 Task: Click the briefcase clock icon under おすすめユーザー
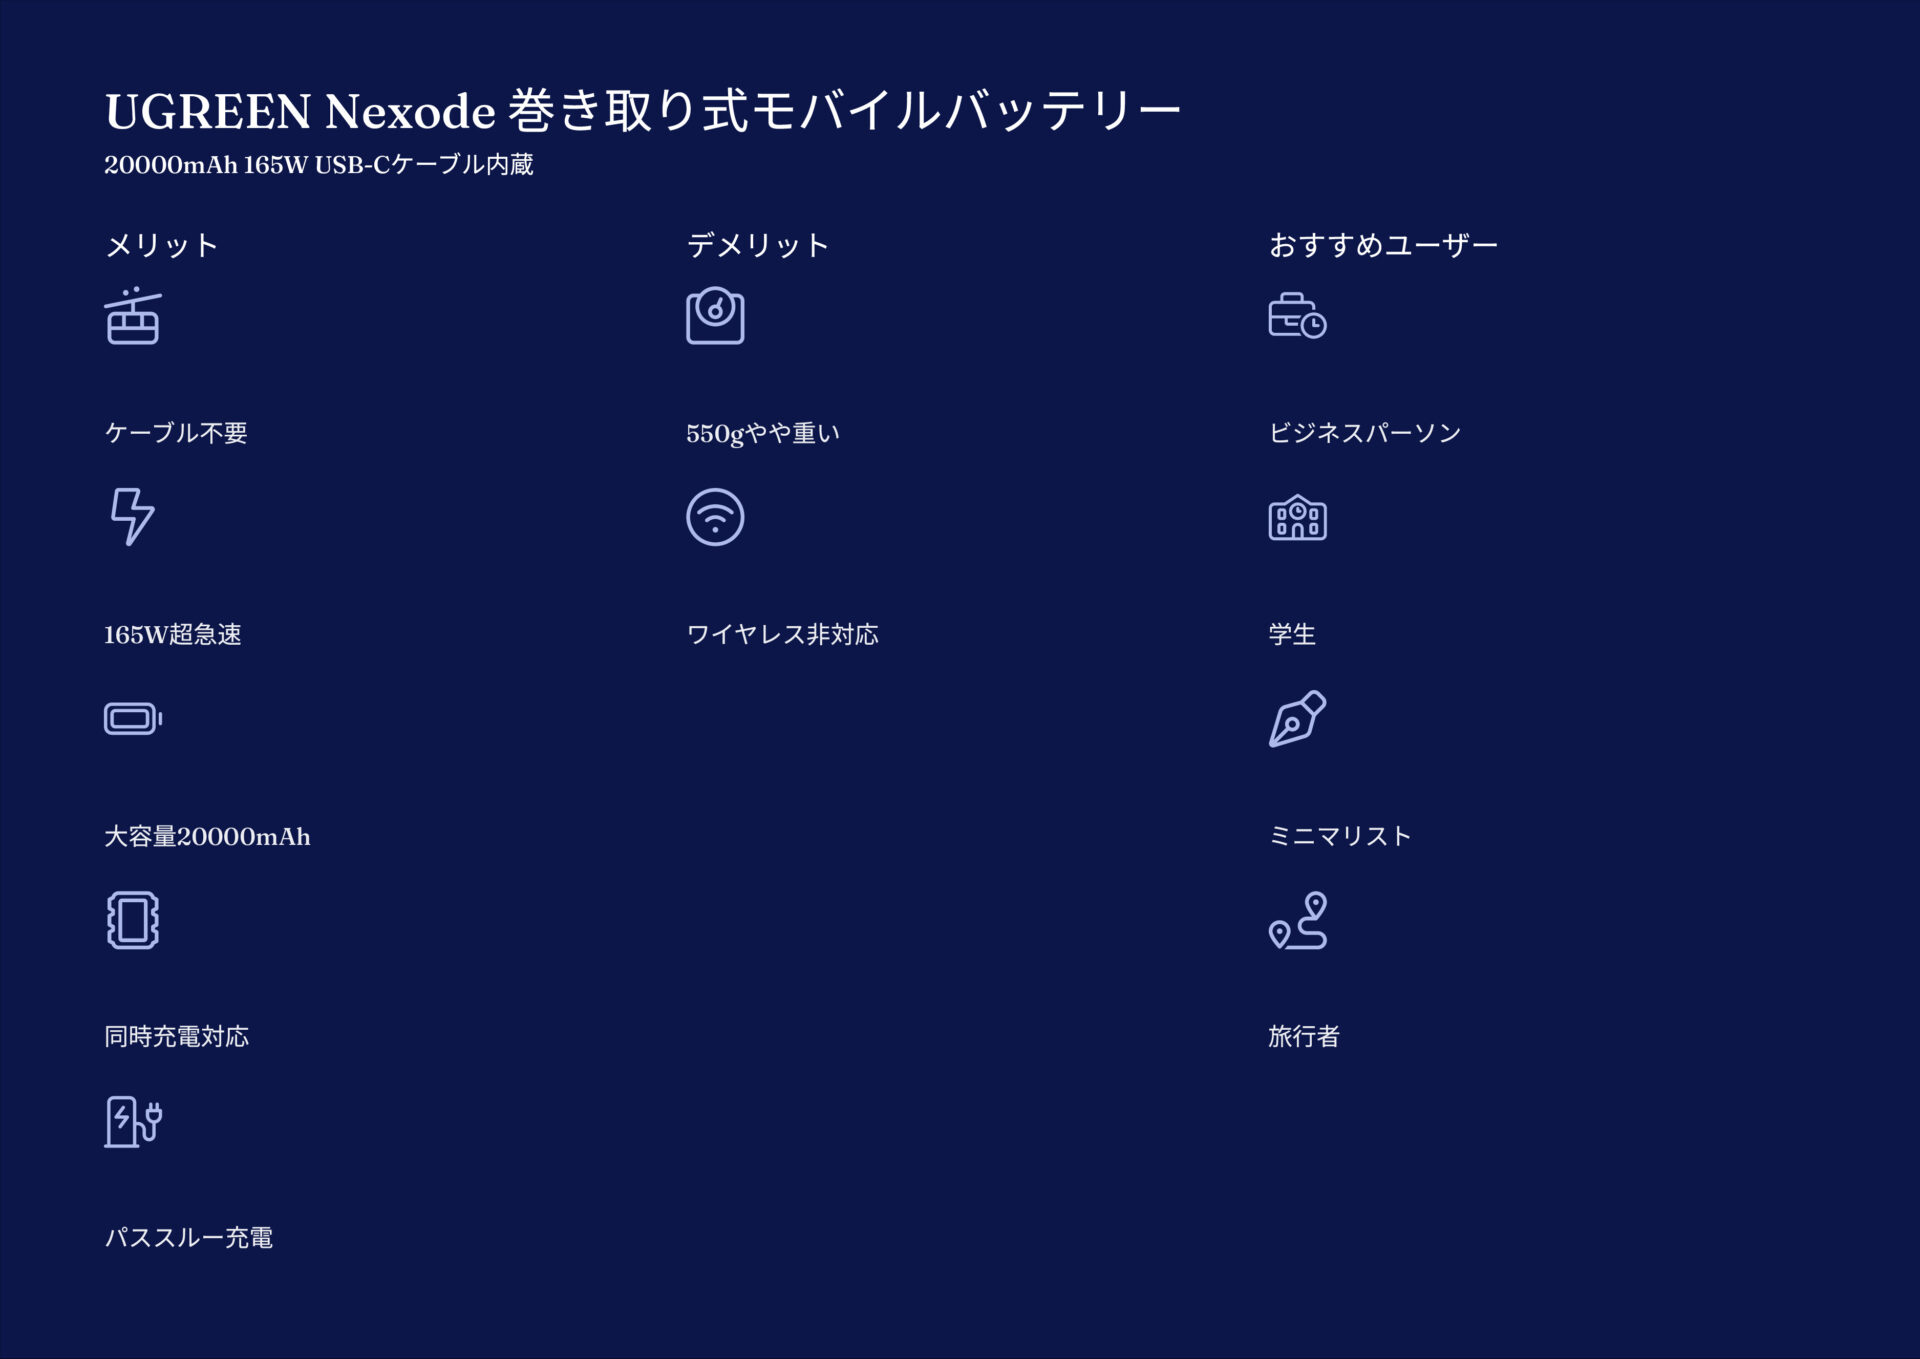[1298, 316]
